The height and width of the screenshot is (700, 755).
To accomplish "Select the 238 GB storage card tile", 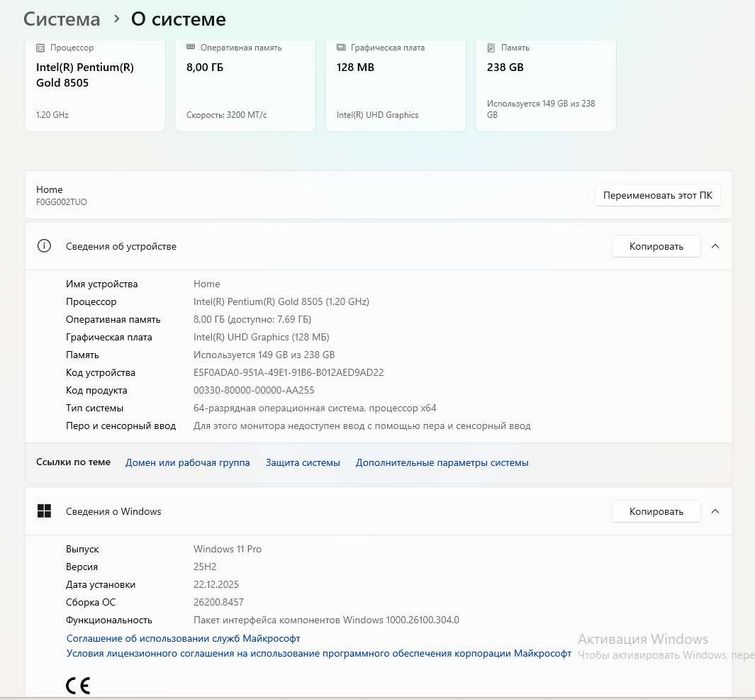I will click(546, 86).
